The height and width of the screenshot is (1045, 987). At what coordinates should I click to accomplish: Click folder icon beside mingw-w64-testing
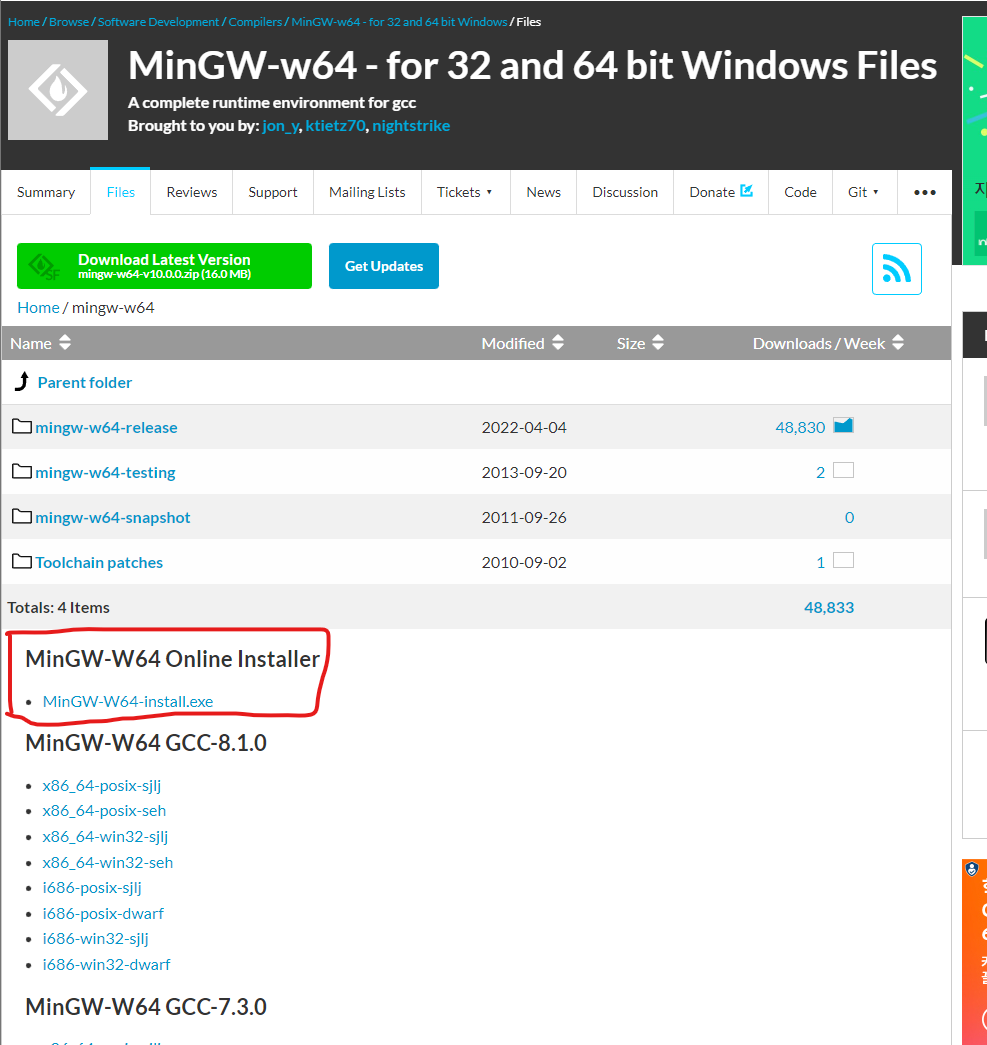[x=22, y=471]
